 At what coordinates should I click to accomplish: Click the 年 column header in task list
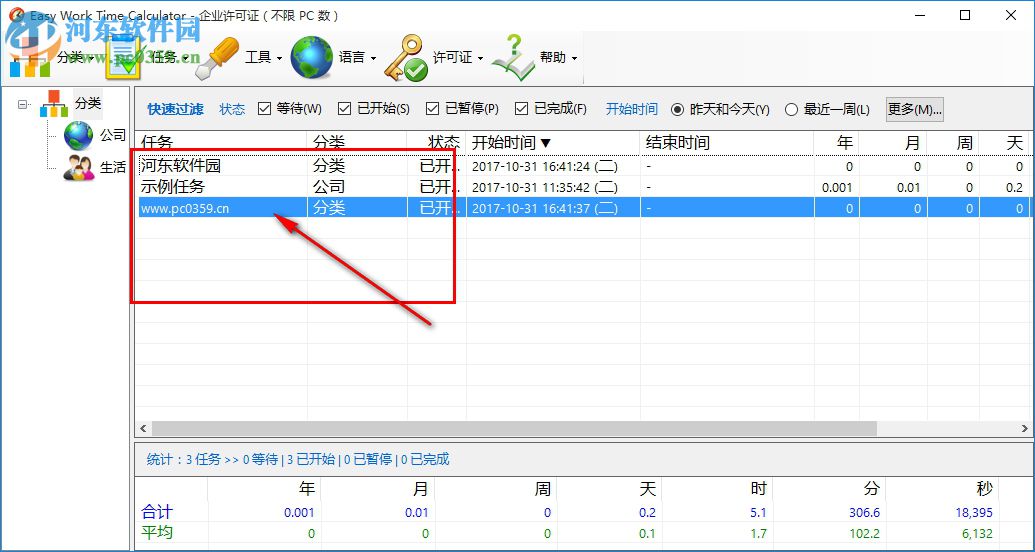pos(836,143)
